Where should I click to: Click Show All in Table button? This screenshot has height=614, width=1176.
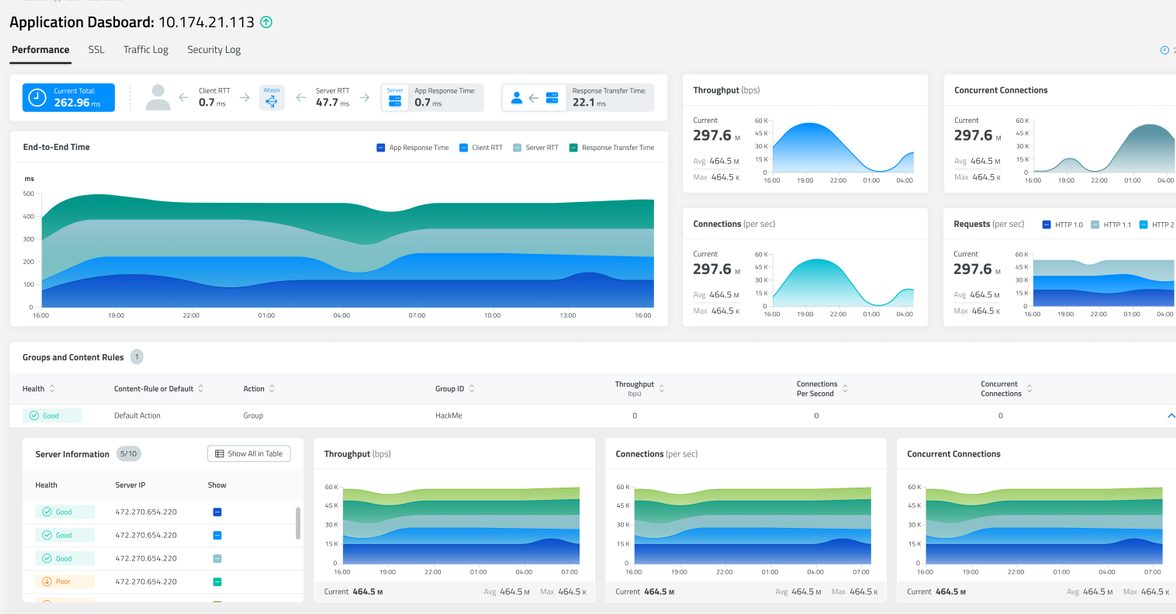point(249,454)
